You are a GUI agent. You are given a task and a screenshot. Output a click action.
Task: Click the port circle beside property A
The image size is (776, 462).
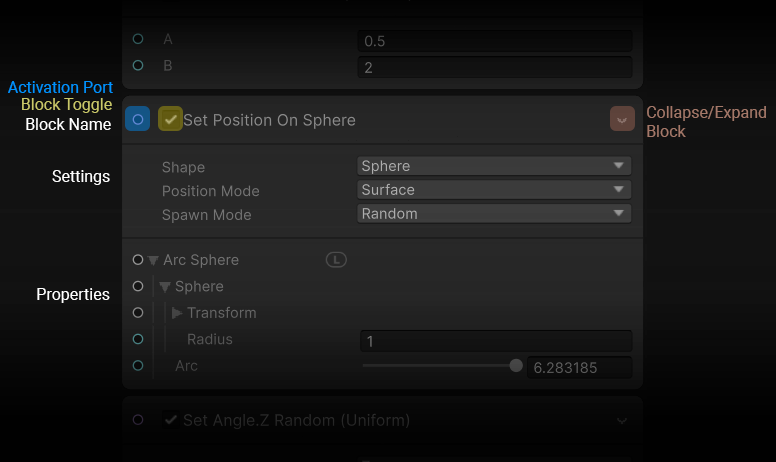[138, 40]
